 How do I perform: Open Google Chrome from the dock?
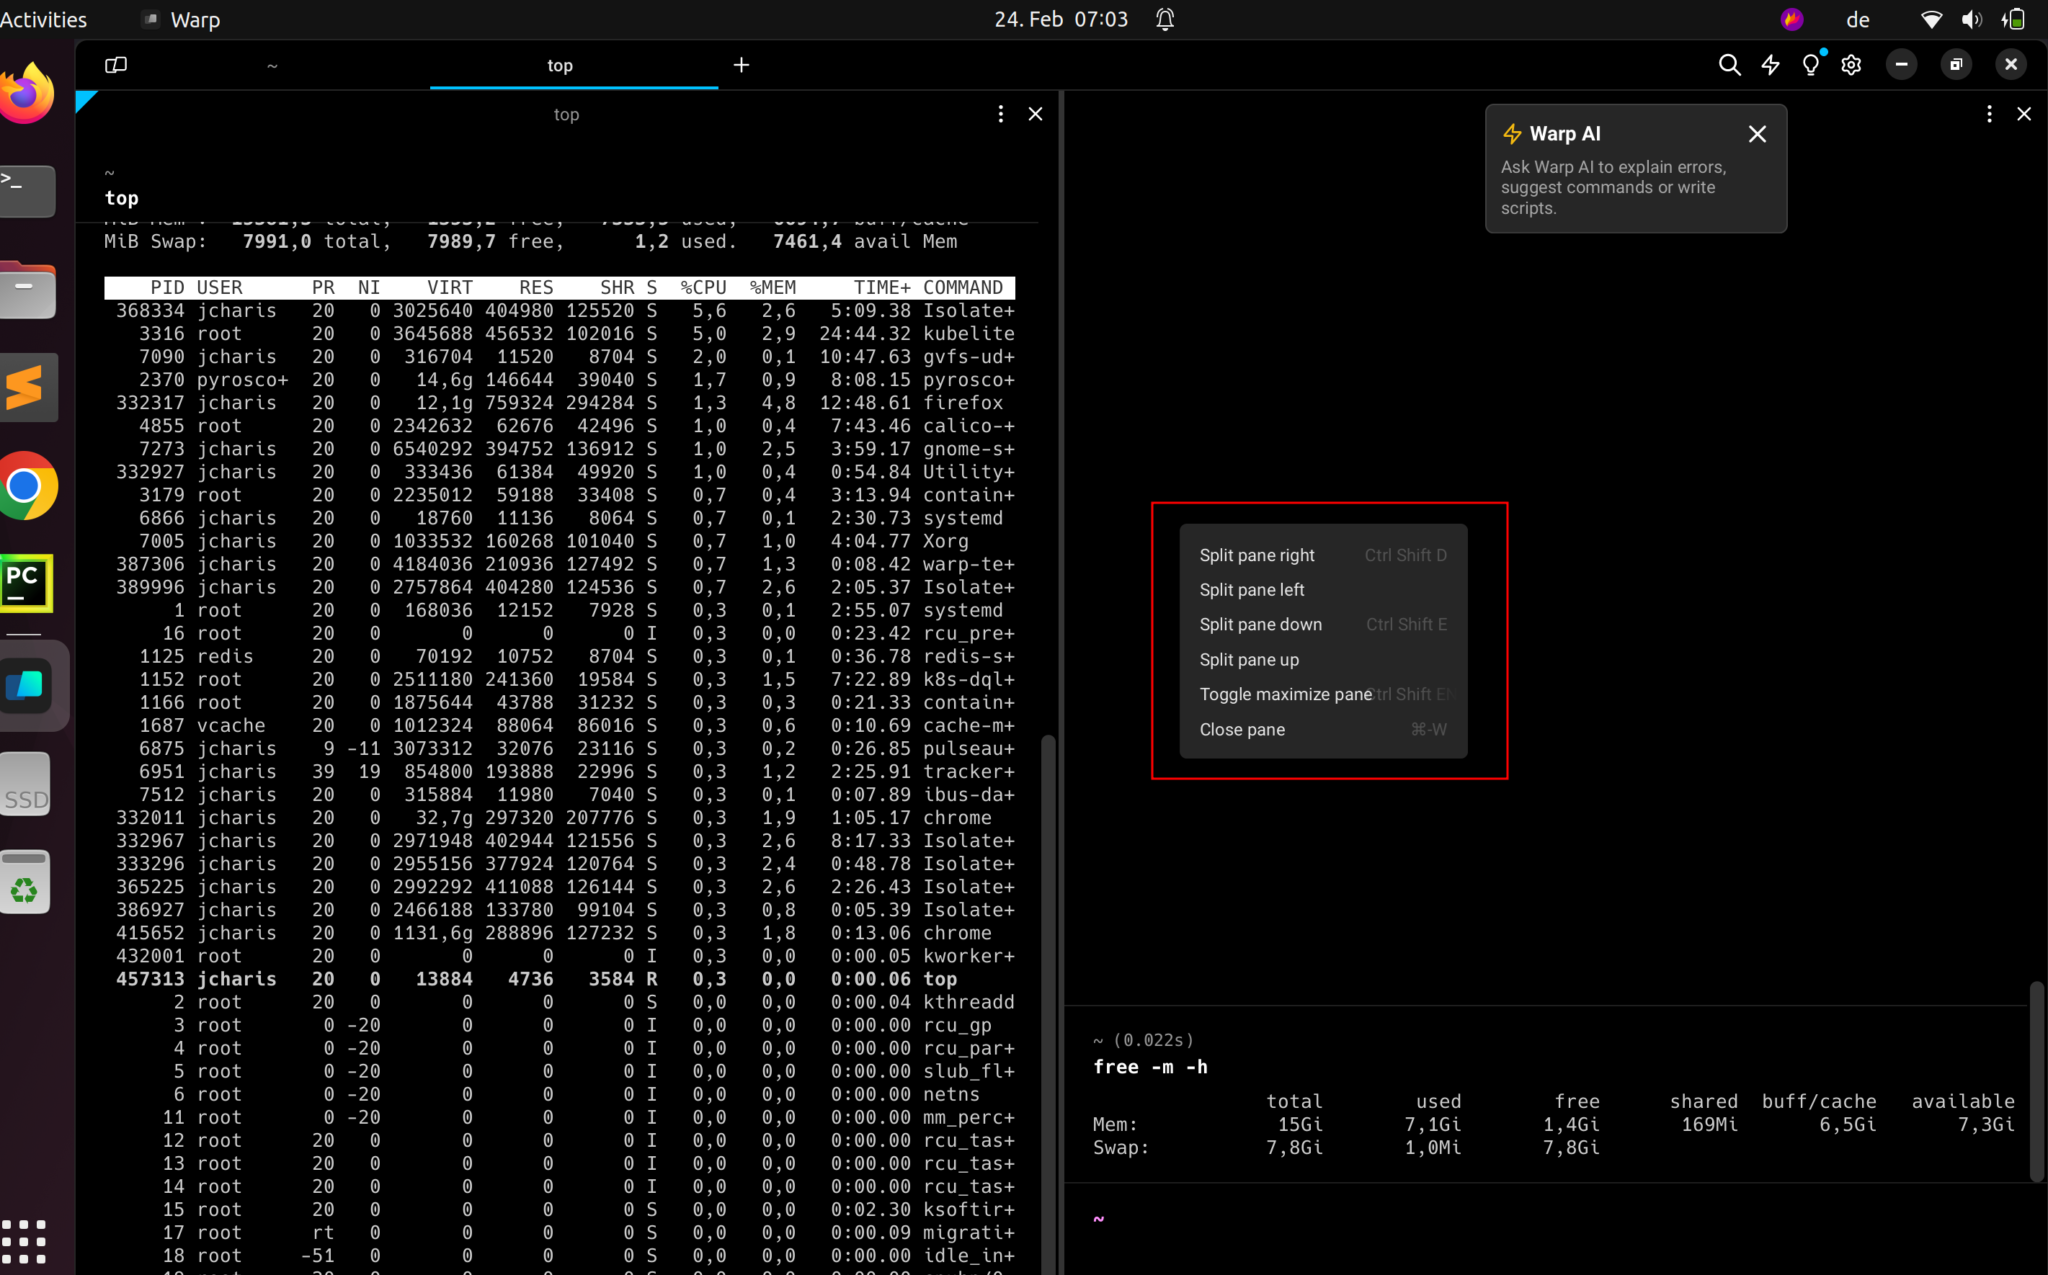tap(26, 486)
